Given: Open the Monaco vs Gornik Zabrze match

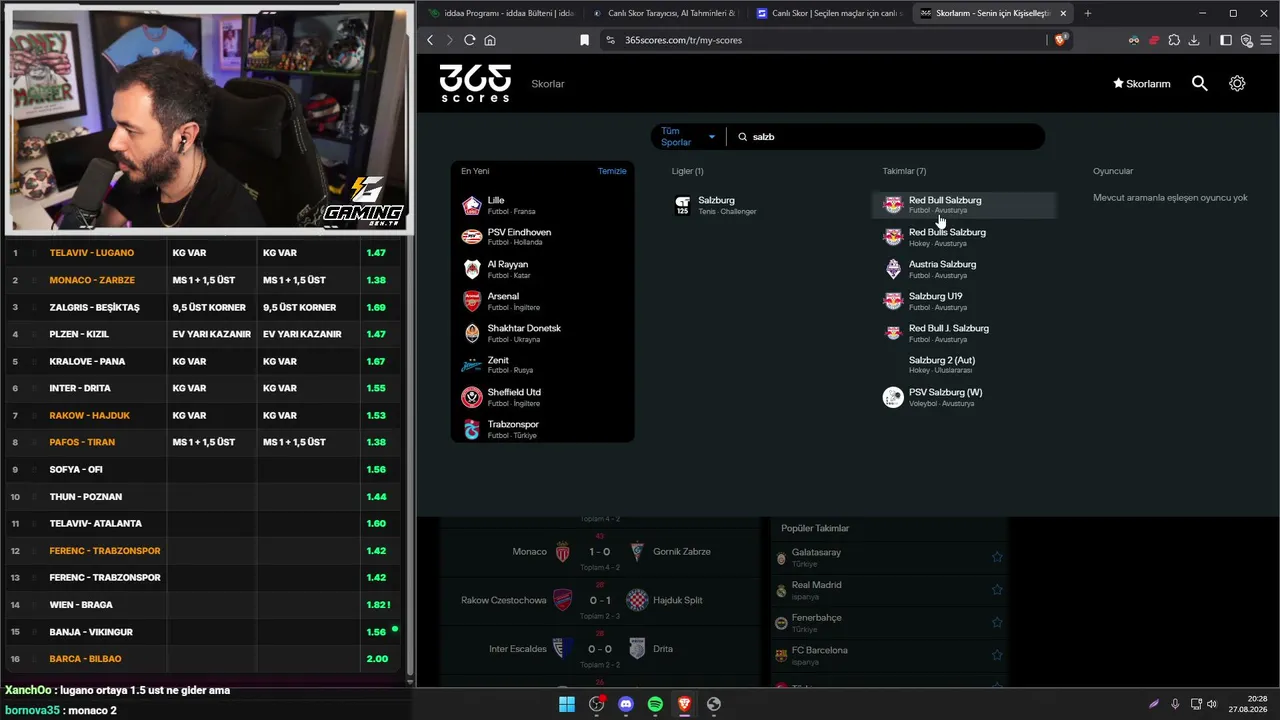Looking at the screenshot, I should pos(599,552).
